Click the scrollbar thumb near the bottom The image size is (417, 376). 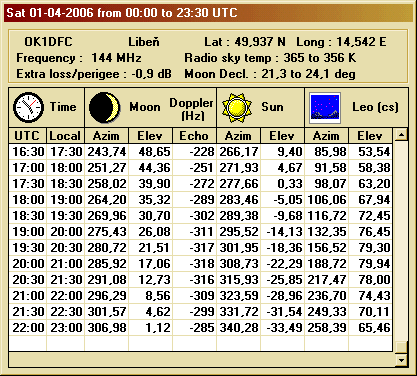coord(401,347)
